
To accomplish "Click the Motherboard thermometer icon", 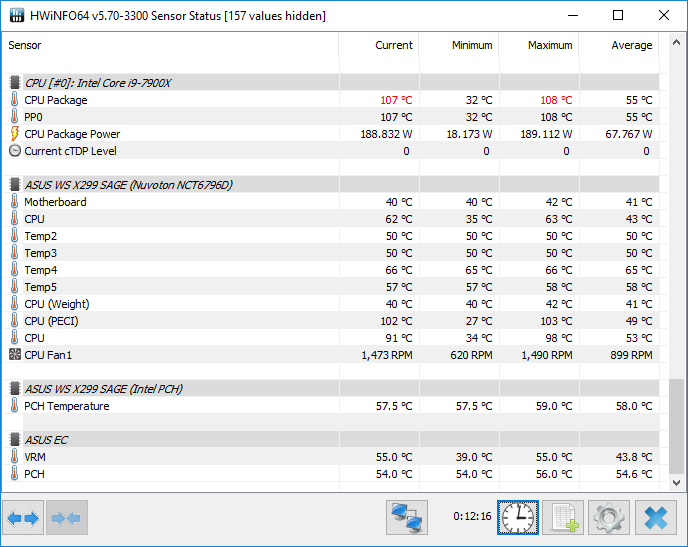I will tap(14, 201).
